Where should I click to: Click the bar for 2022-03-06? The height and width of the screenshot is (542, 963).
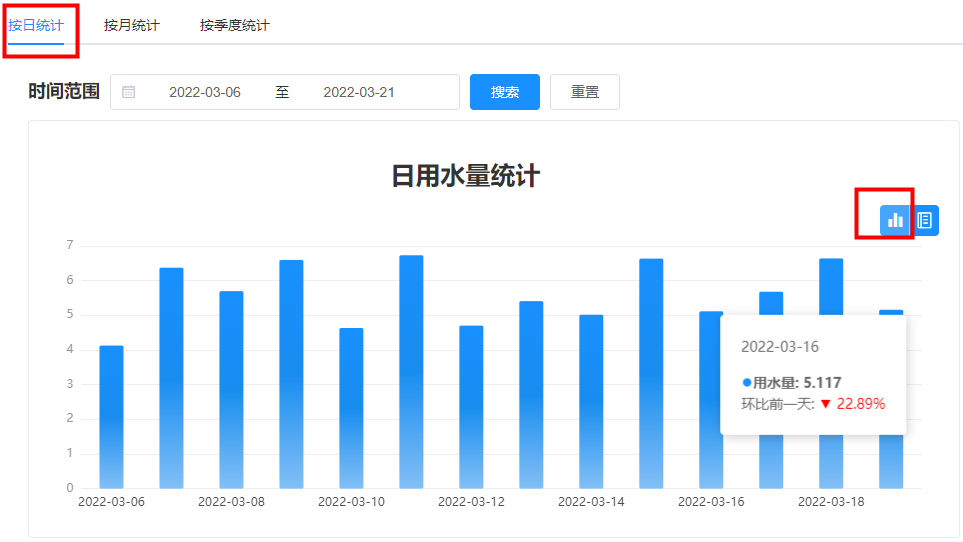click(111, 417)
